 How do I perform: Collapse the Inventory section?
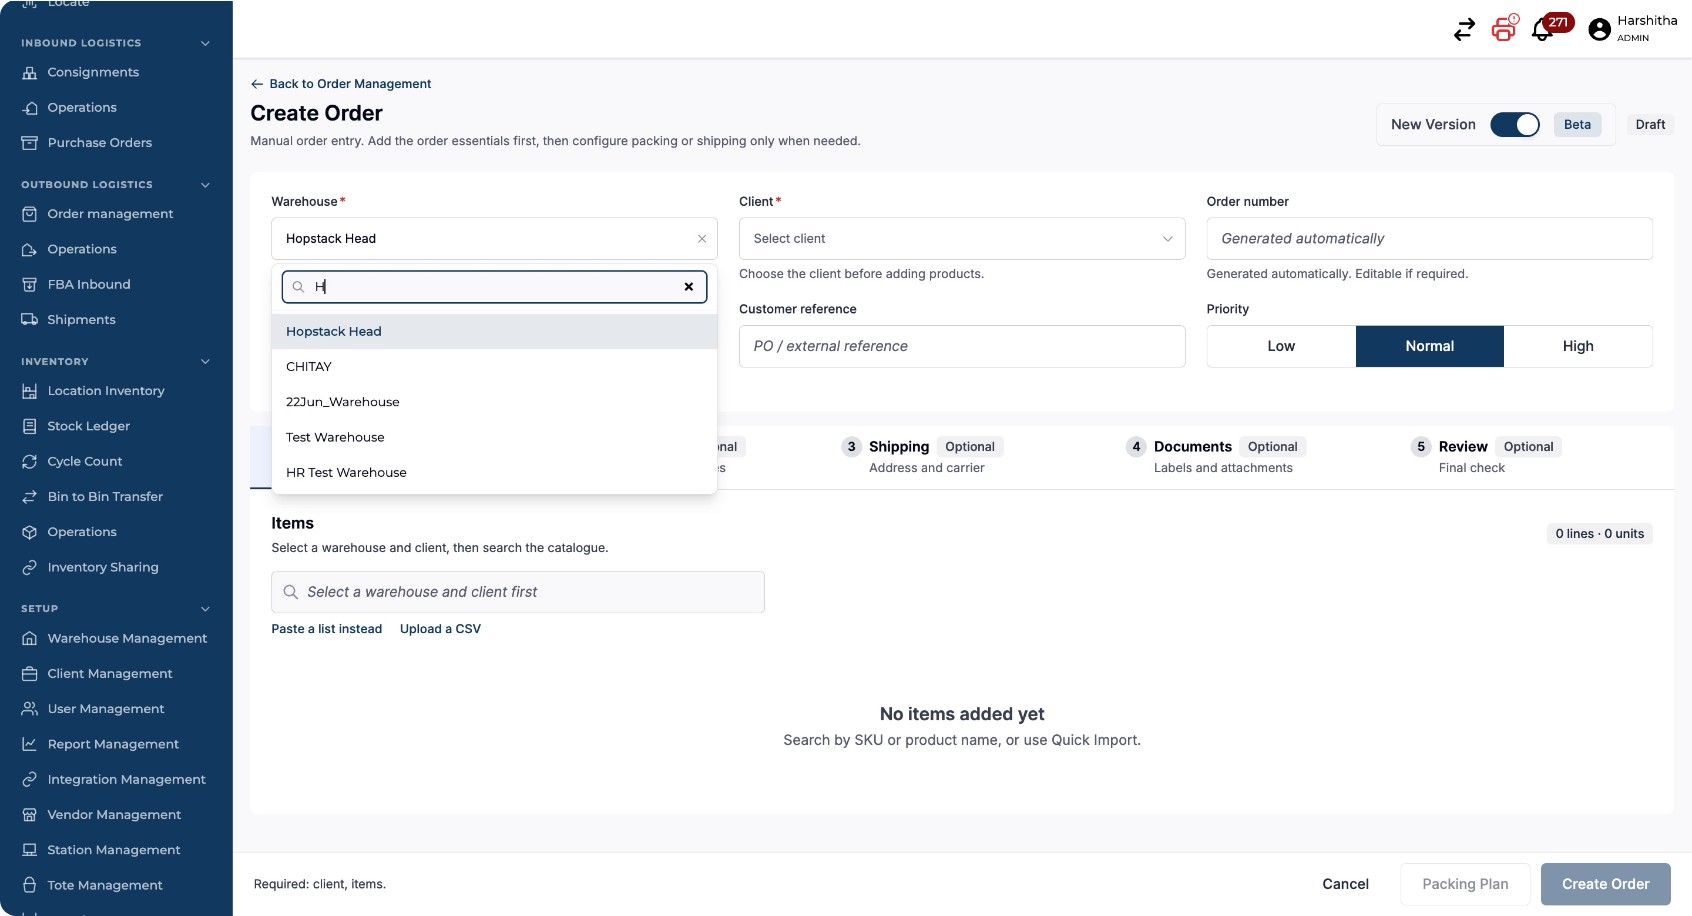point(205,362)
